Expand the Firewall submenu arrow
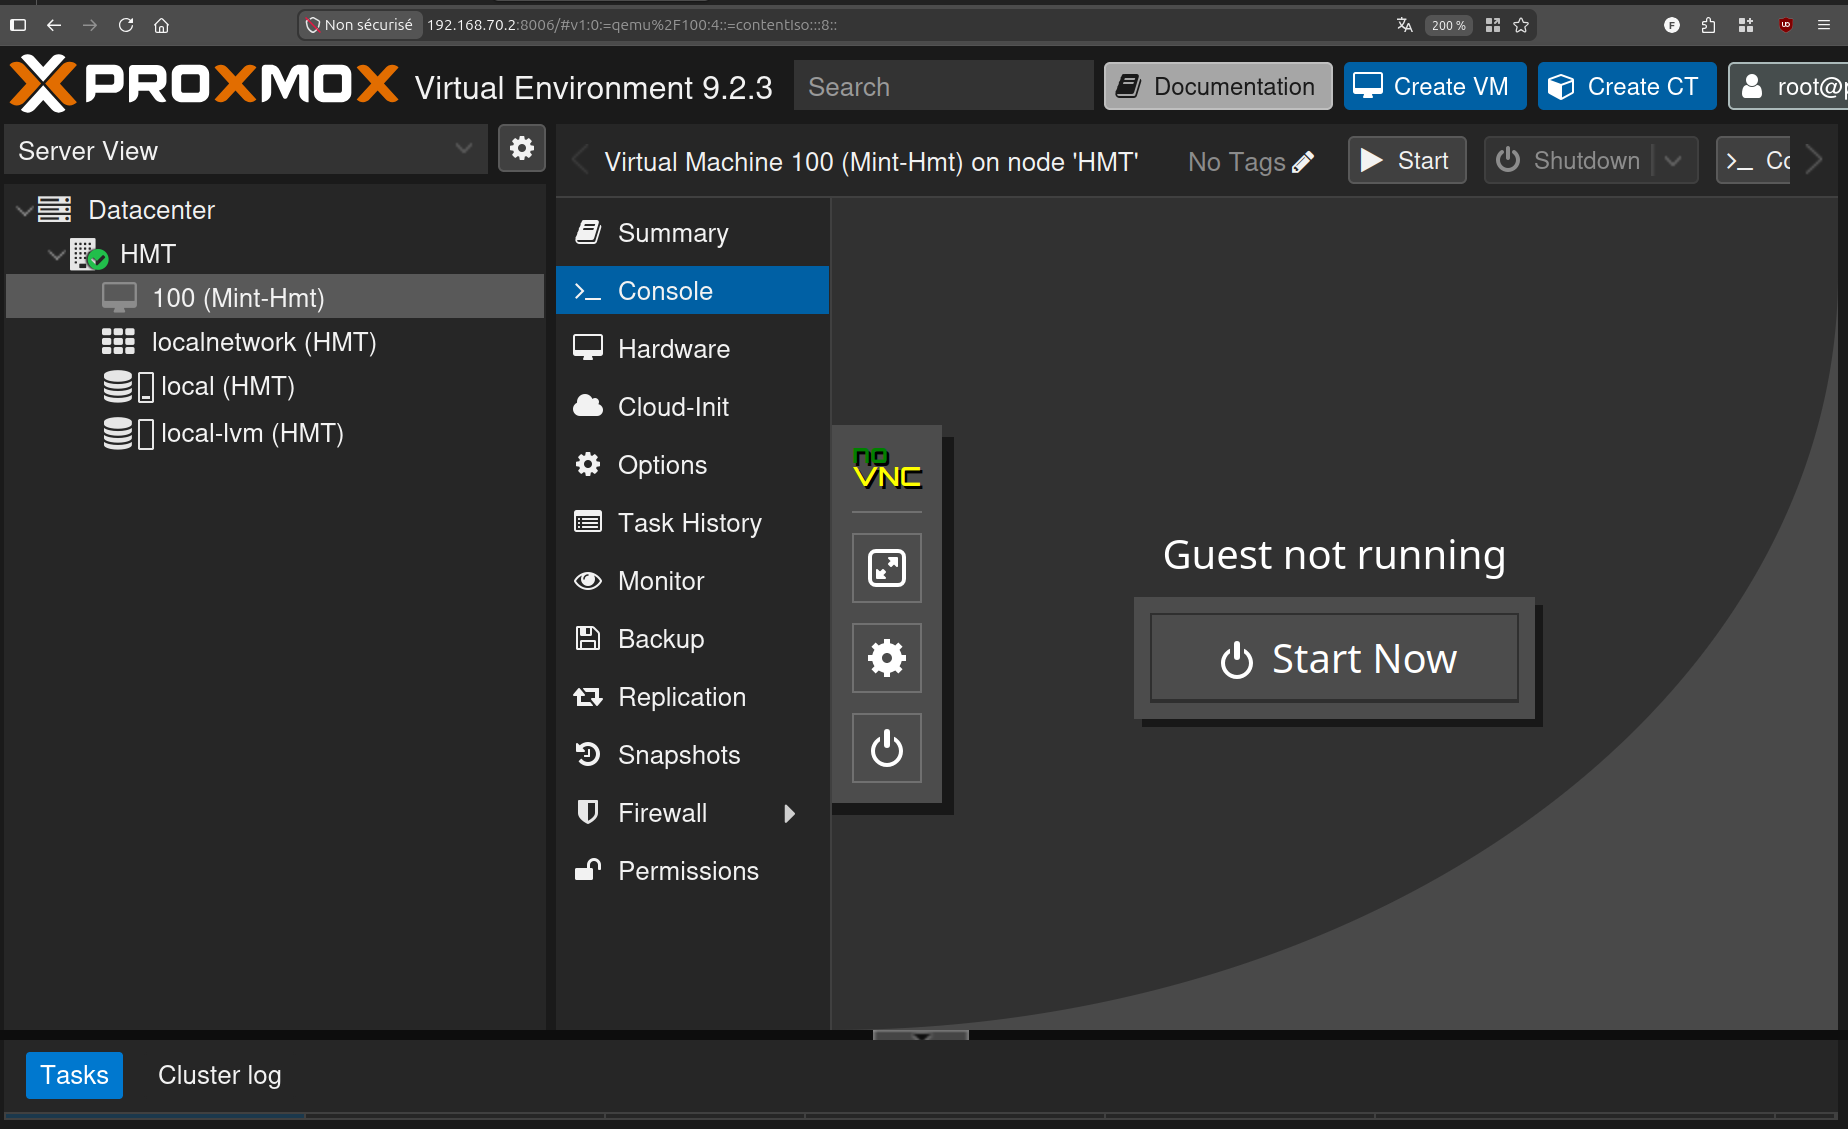Viewport: 1848px width, 1129px height. coord(790,814)
